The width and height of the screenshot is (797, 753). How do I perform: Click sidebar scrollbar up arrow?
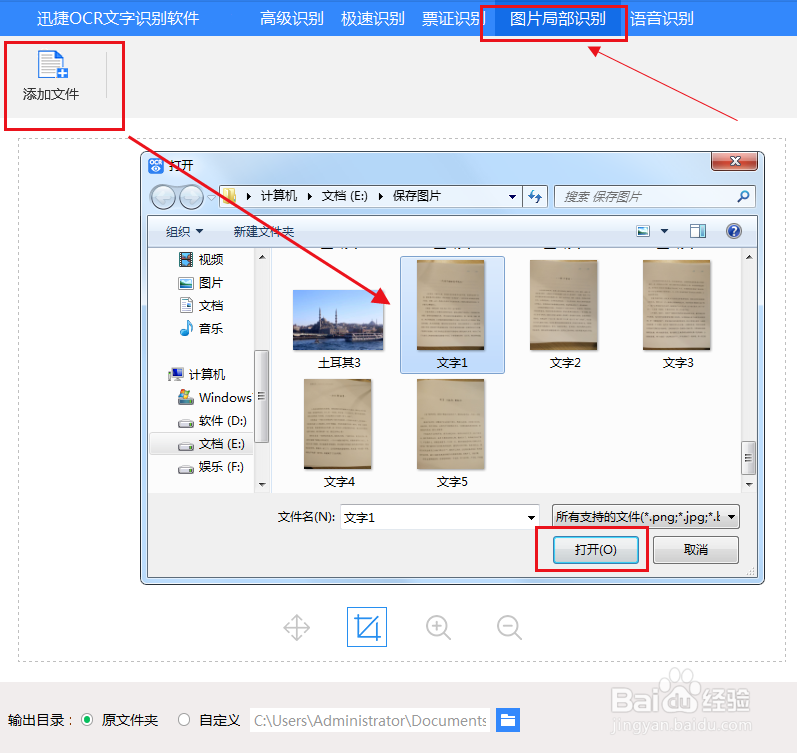[262, 257]
